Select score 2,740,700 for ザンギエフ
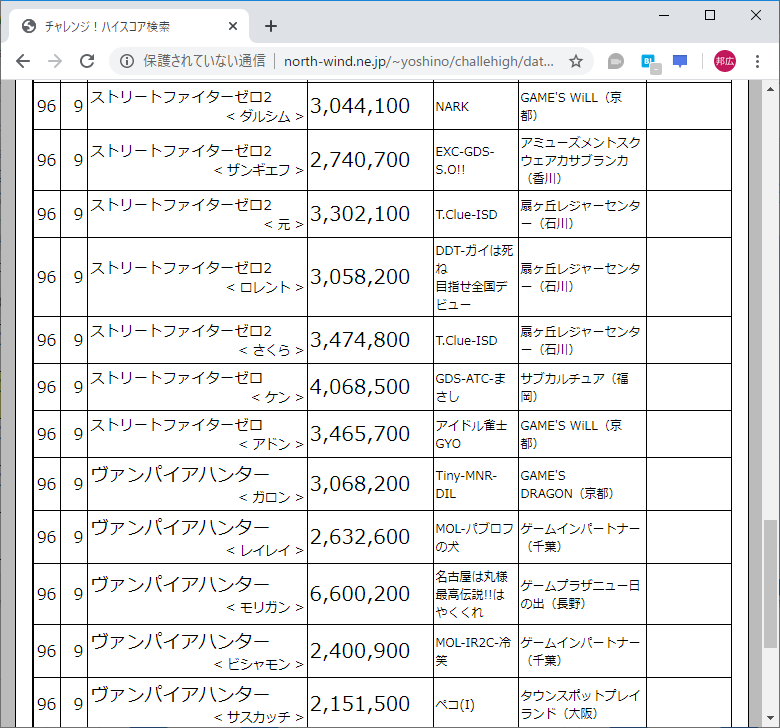The image size is (780, 728). (360, 160)
